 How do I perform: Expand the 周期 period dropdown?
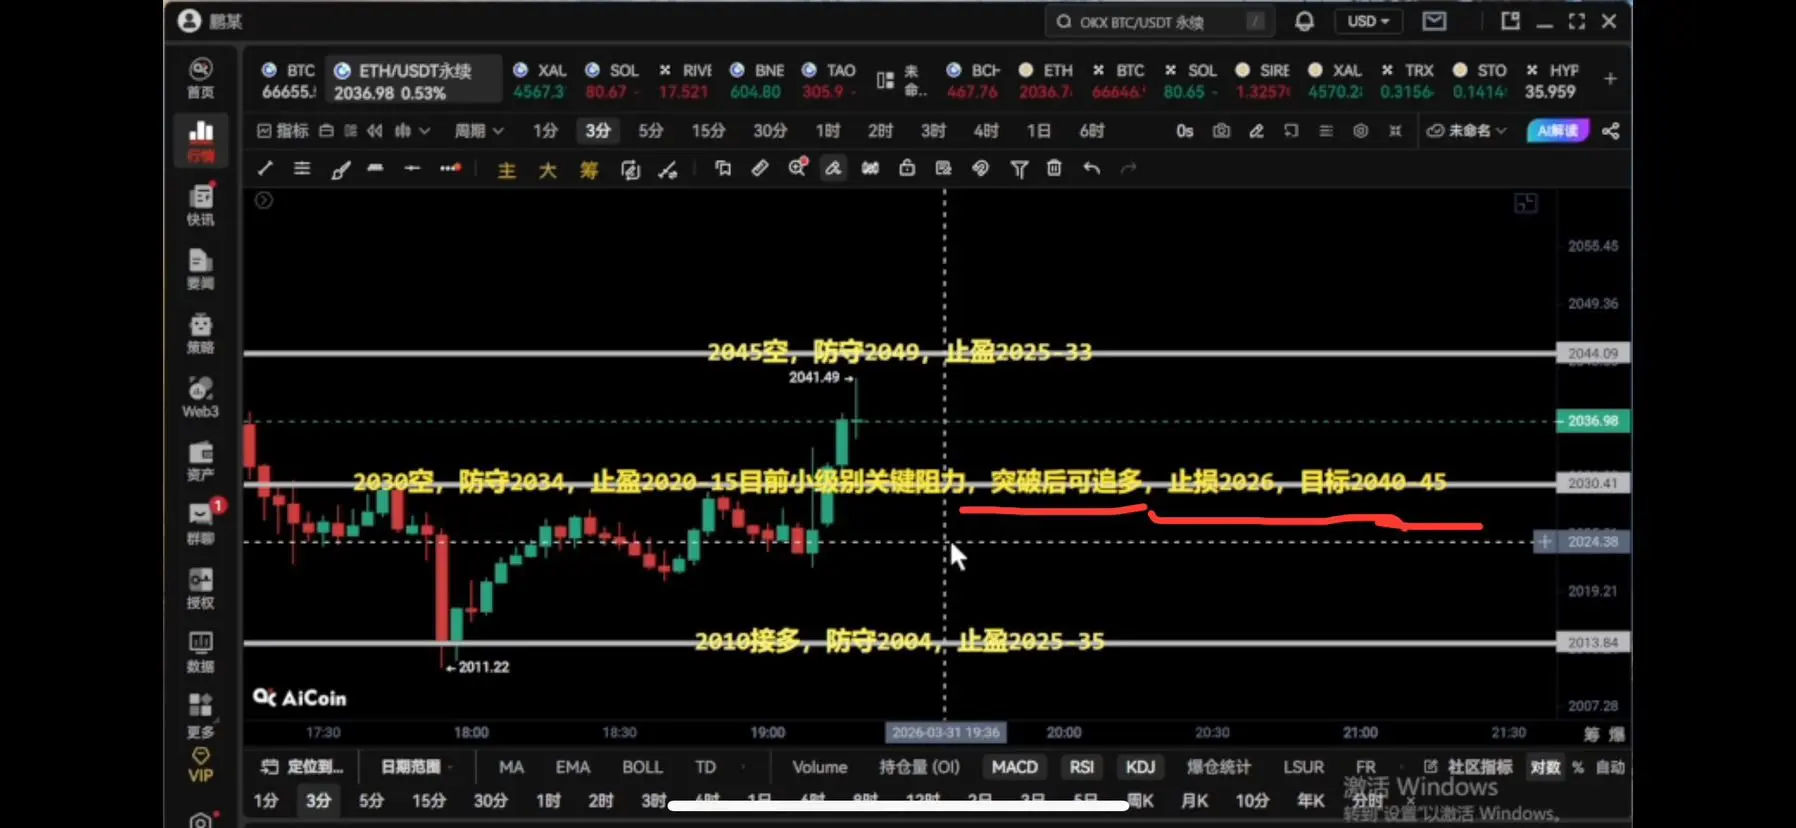(479, 131)
